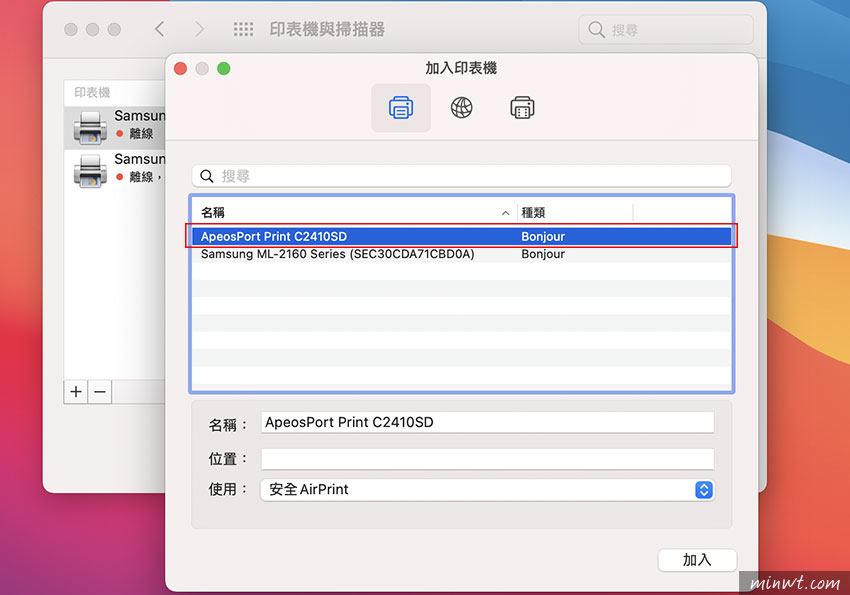Click the magnifier icon in the dialog search
The height and width of the screenshot is (595, 850).
click(207, 176)
